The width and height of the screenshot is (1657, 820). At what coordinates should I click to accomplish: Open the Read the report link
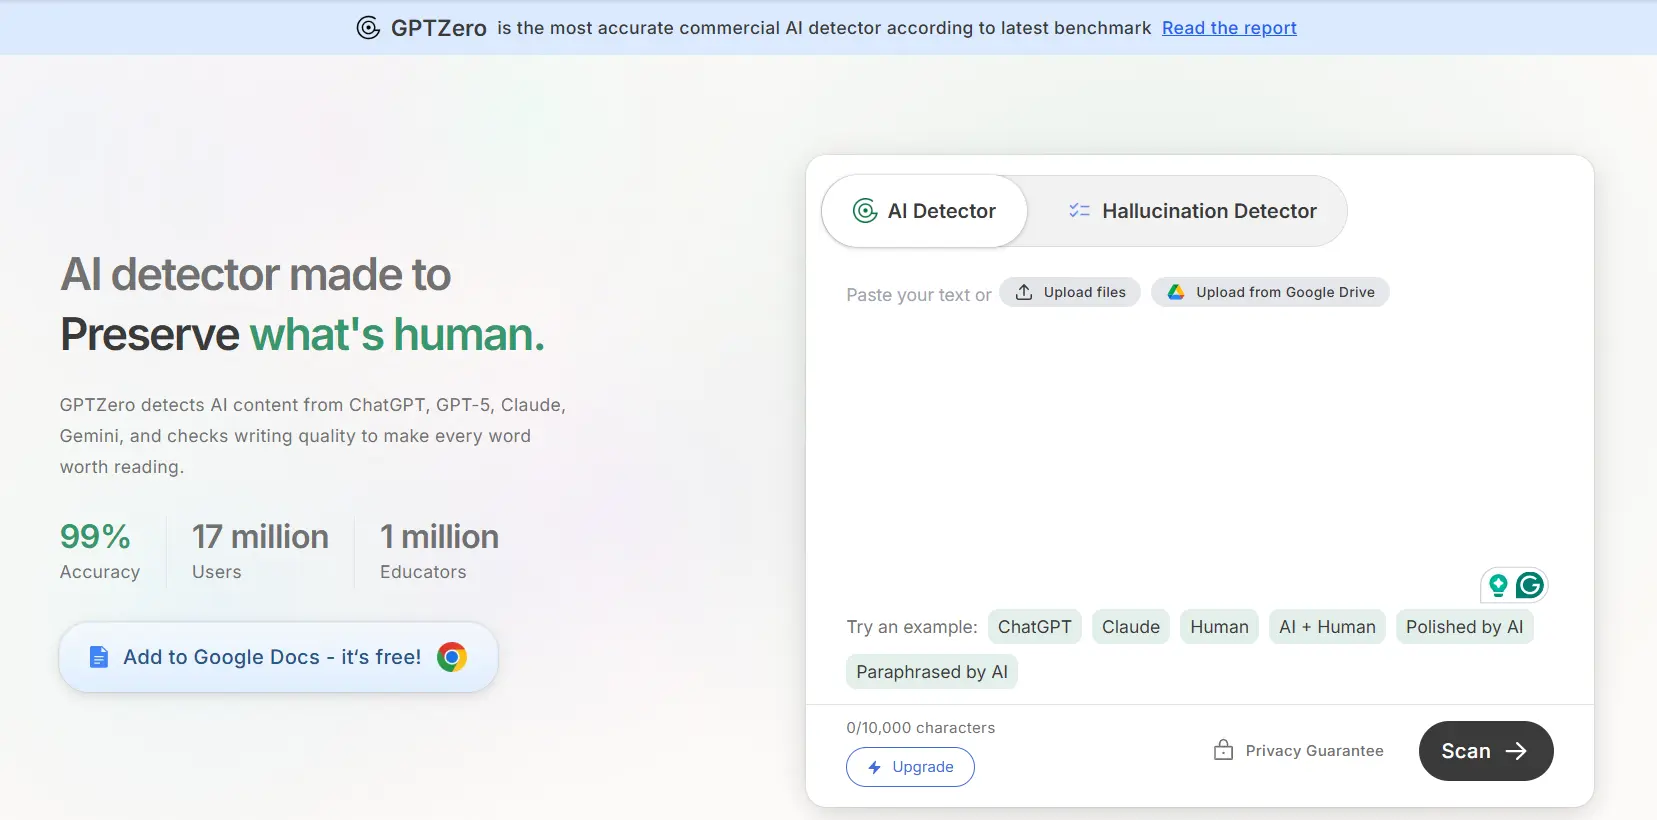click(x=1229, y=28)
